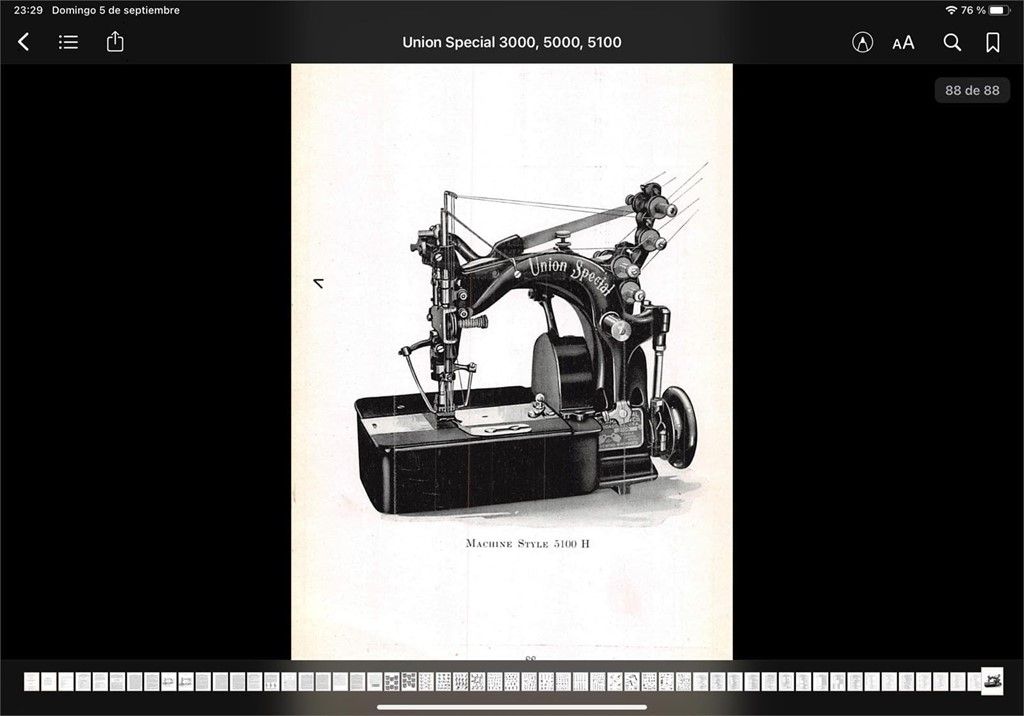Image resolution: width=1024 pixels, height=716 pixels.
Task: Enable the markup pen tool
Action: click(x=863, y=42)
